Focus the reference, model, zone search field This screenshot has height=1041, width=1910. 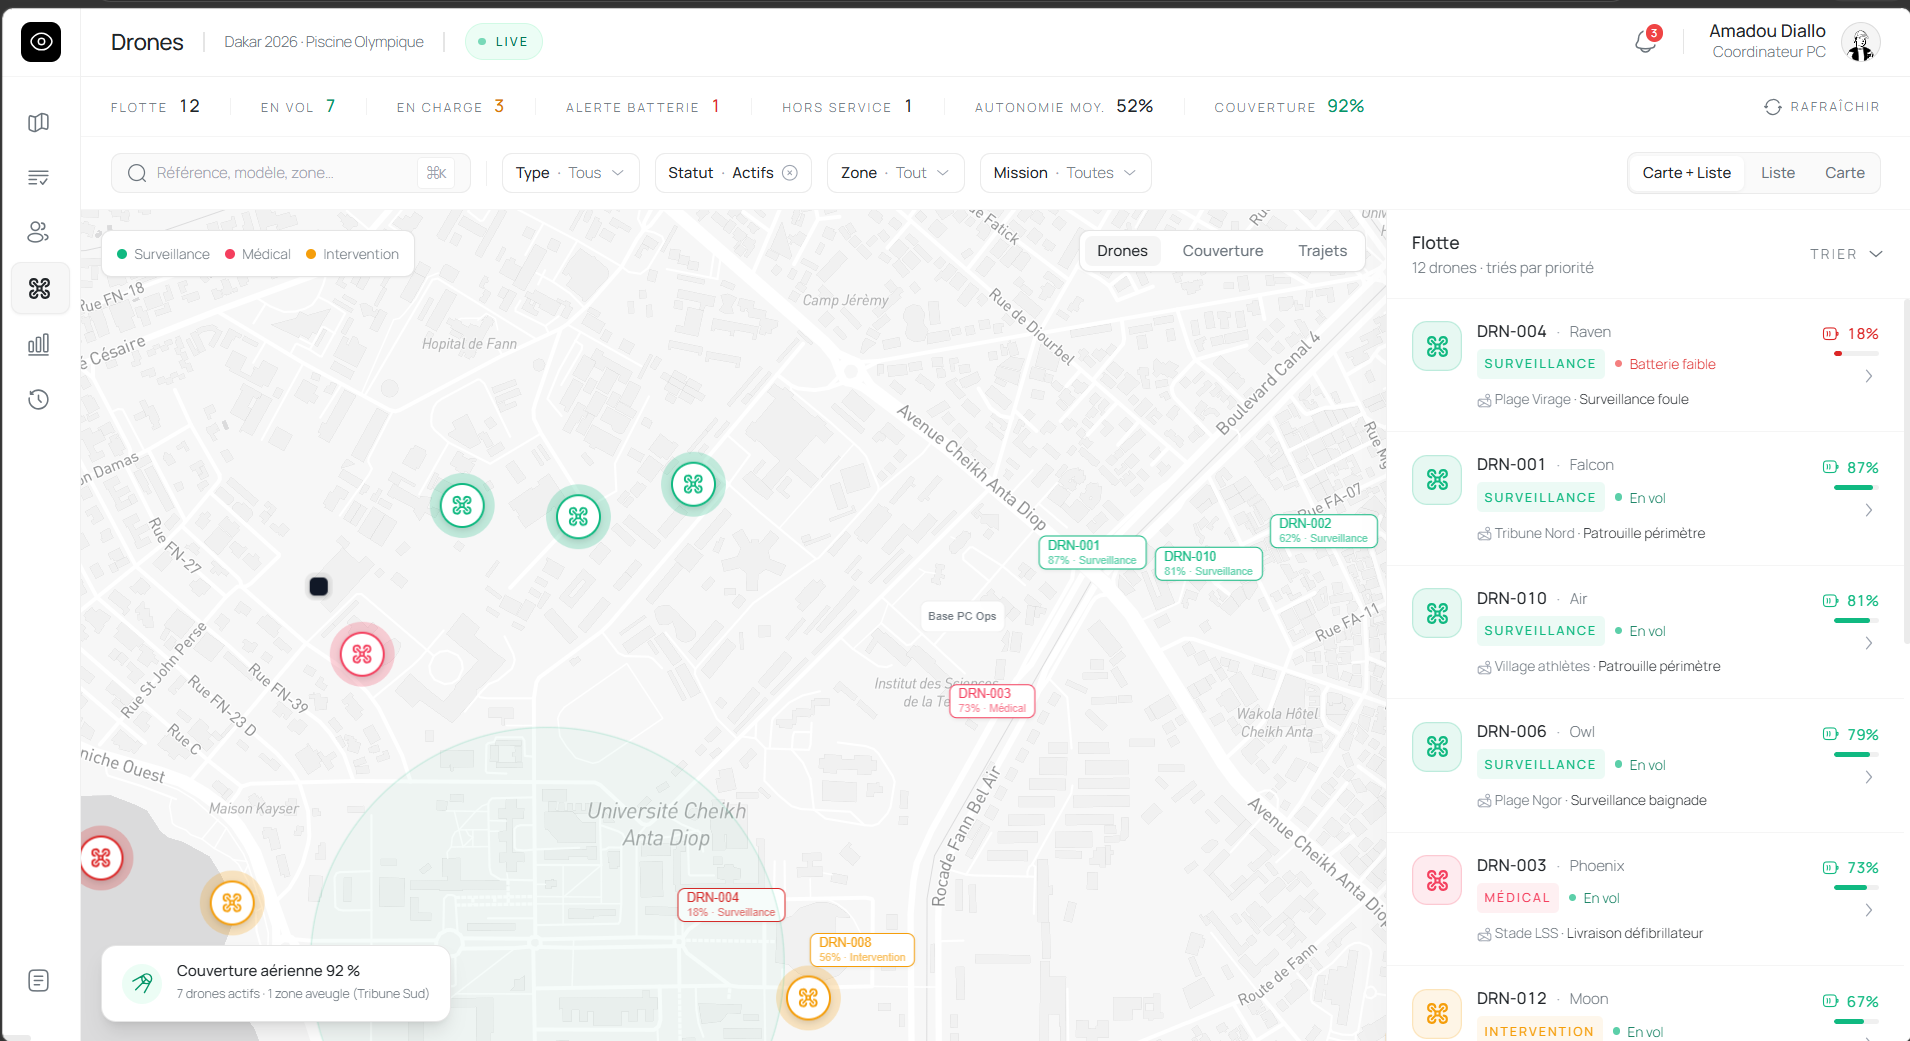pyautogui.click(x=291, y=173)
